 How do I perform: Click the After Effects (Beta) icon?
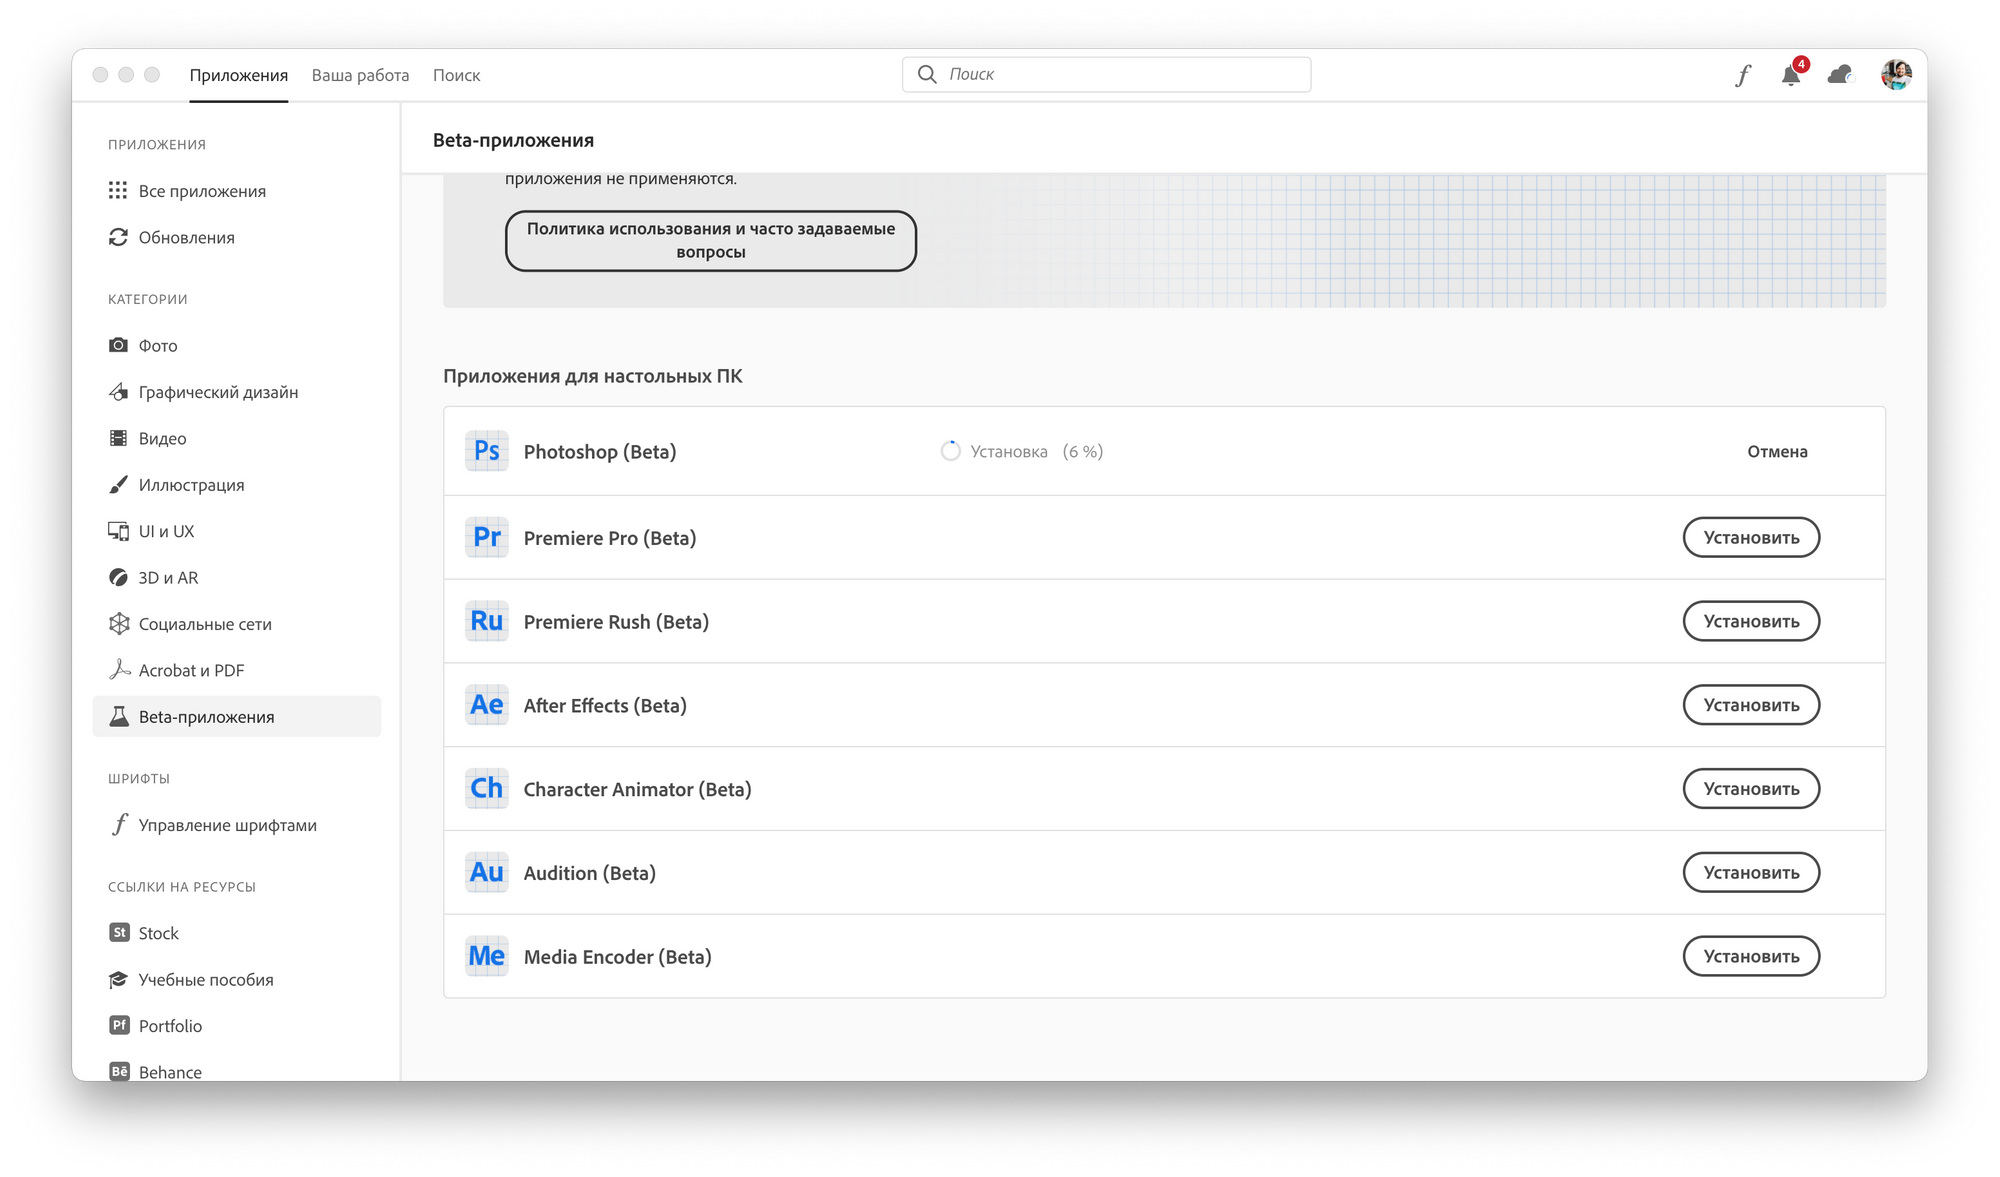coord(486,705)
